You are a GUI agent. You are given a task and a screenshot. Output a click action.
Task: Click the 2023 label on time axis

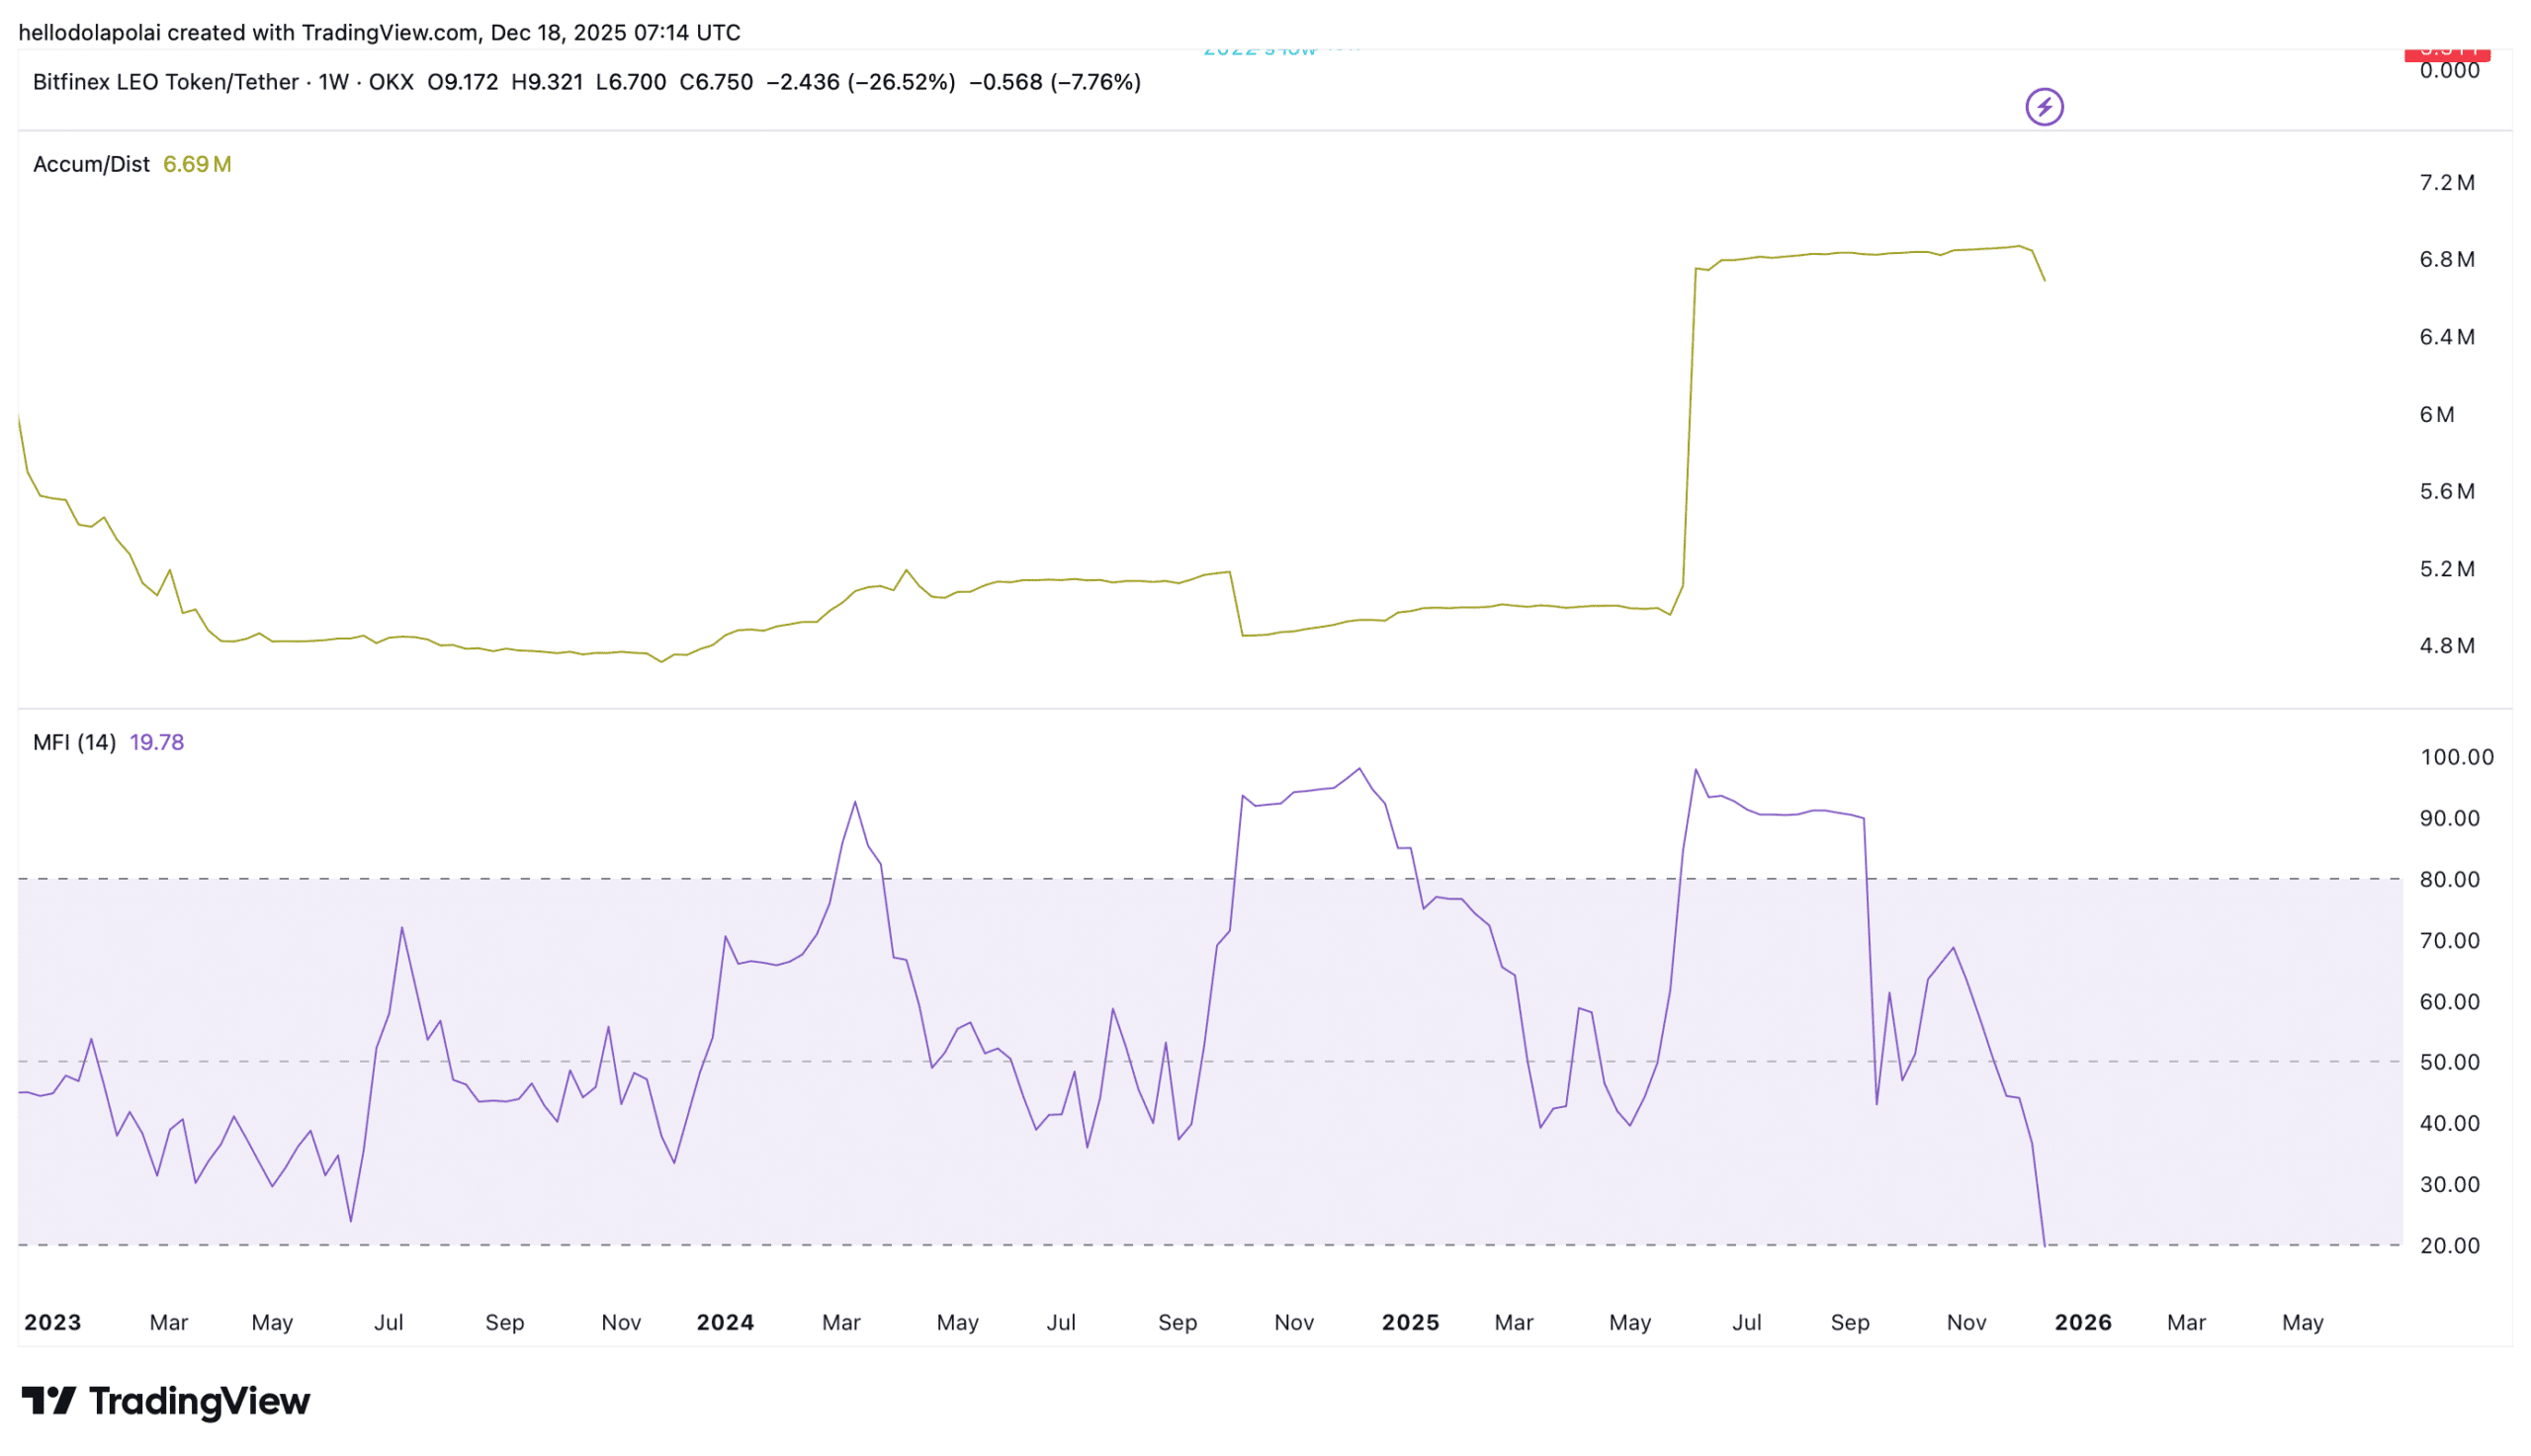[x=53, y=1322]
